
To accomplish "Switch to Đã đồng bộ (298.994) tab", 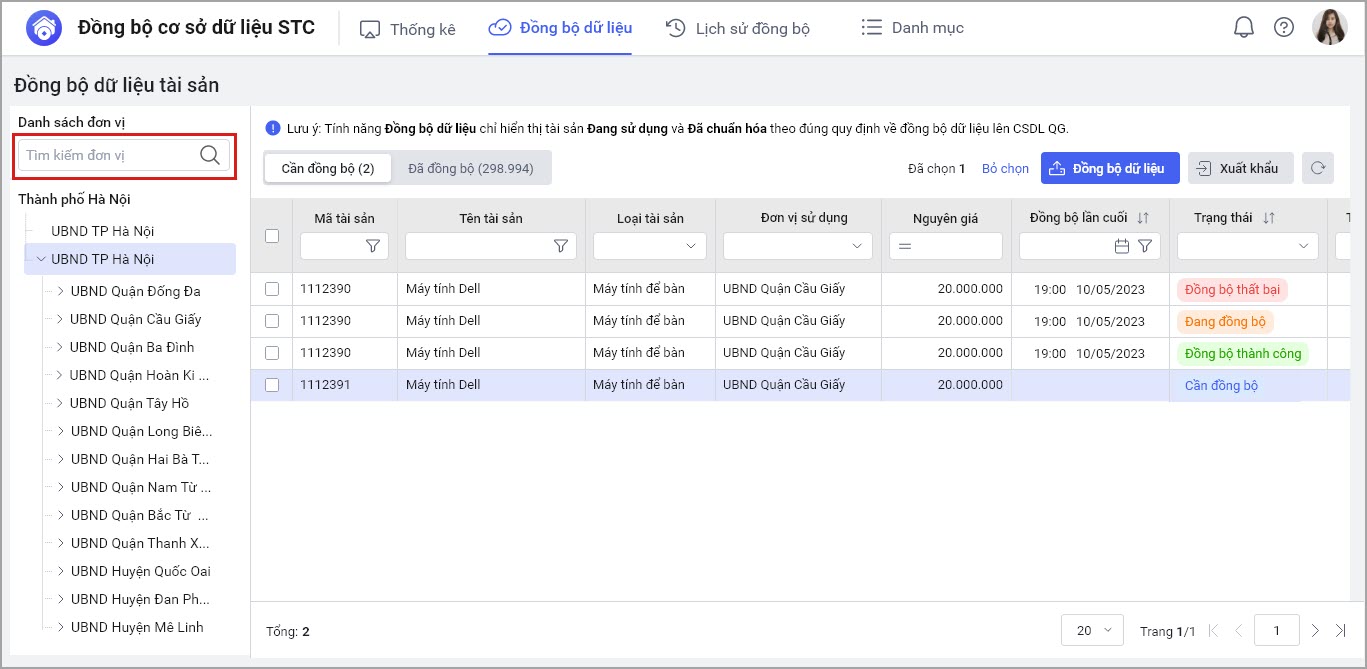I will pos(470,168).
